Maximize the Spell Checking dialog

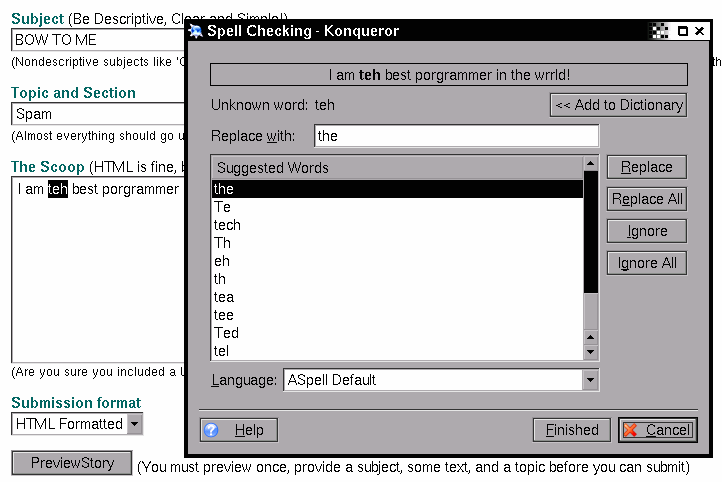pos(682,31)
